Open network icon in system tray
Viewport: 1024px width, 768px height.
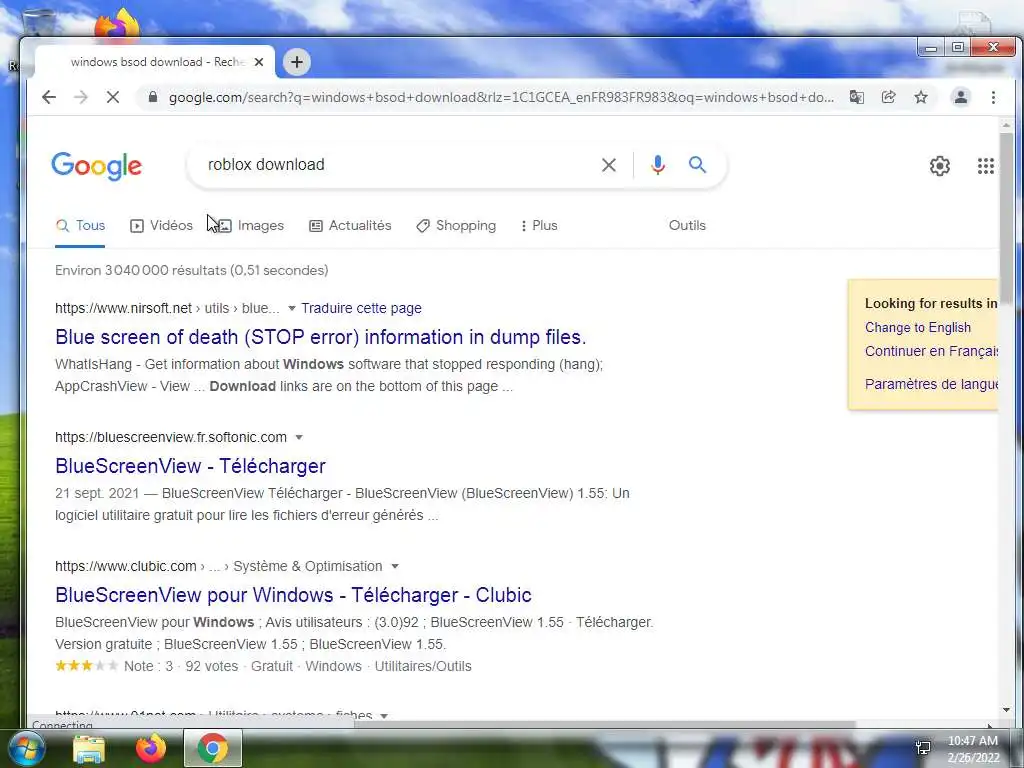point(923,748)
